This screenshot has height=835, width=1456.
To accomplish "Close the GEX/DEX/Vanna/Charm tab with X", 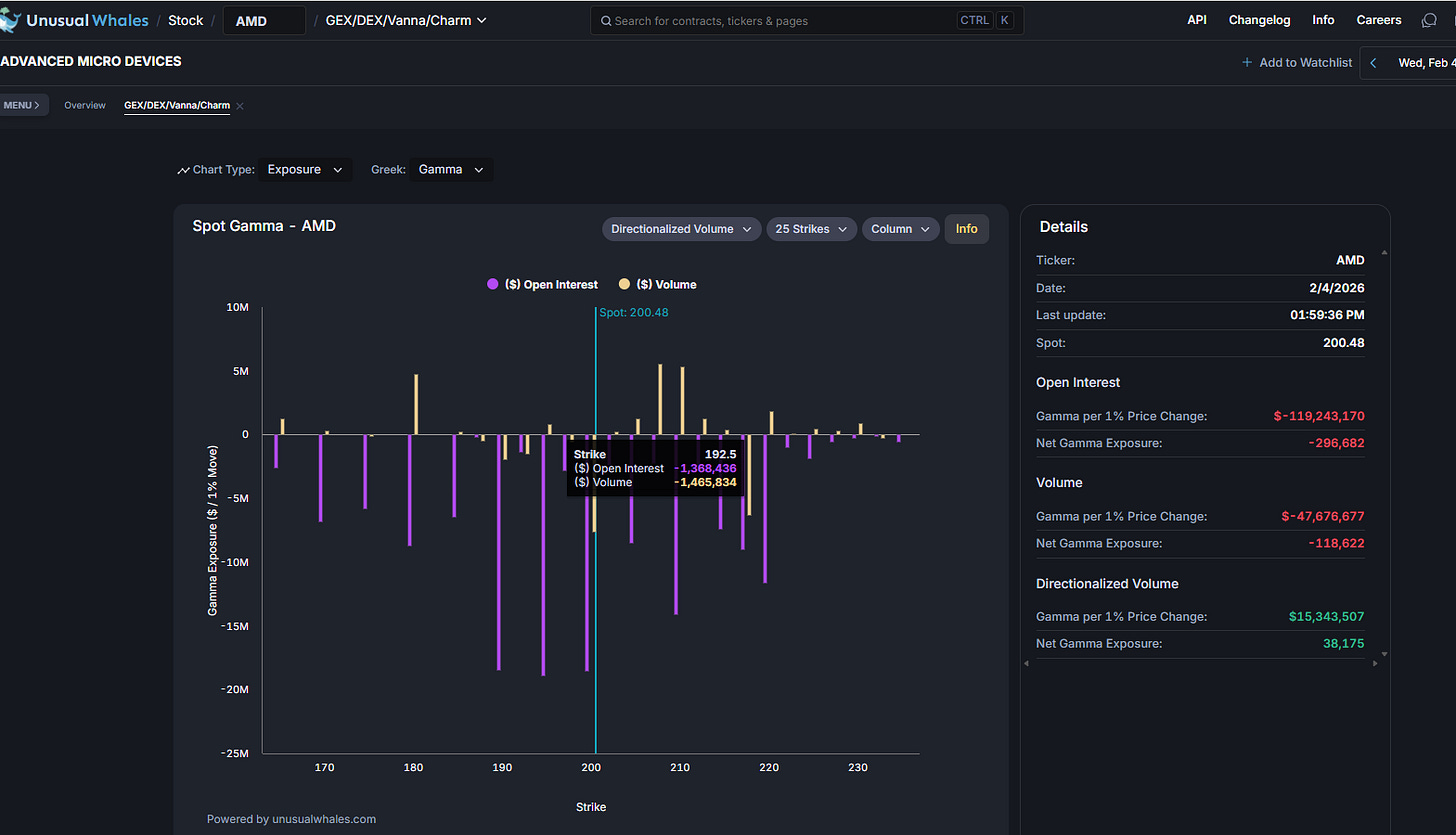I will 240,105.
